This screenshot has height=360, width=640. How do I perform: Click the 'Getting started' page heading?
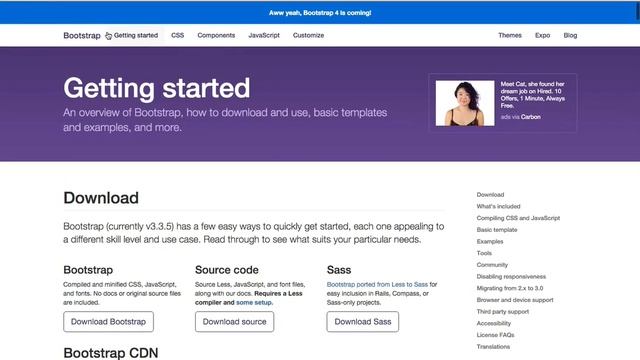(x=157, y=88)
